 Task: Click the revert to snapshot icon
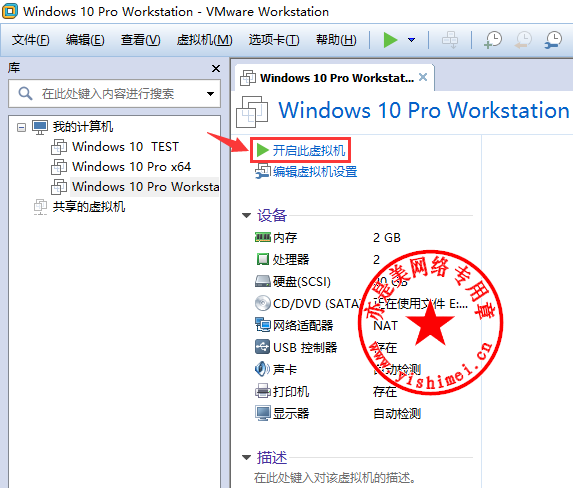[523, 39]
